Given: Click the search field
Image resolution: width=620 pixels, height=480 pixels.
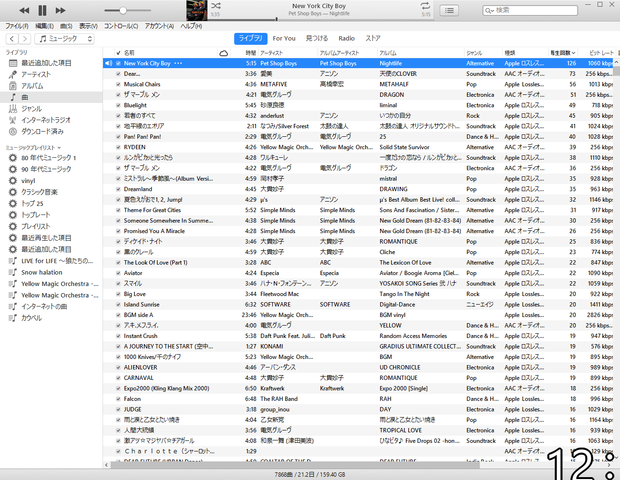Looking at the screenshot, I should (530, 10).
